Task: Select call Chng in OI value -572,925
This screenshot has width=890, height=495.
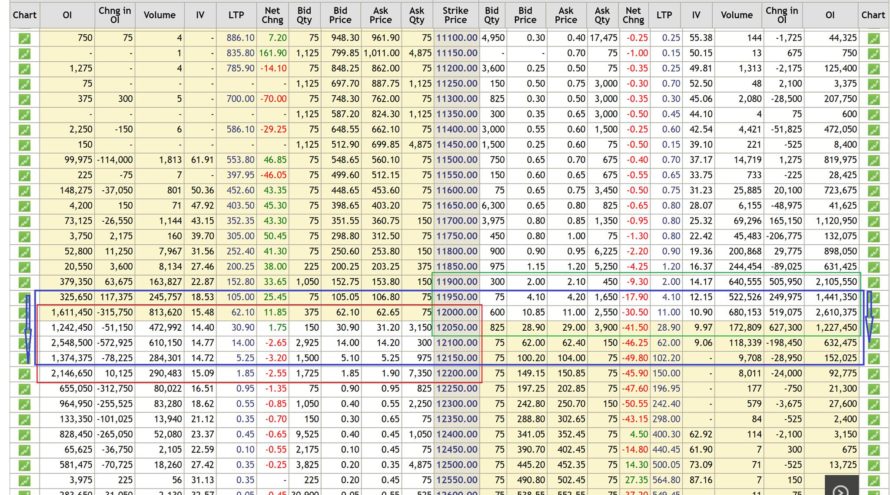Action: click(x=115, y=343)
